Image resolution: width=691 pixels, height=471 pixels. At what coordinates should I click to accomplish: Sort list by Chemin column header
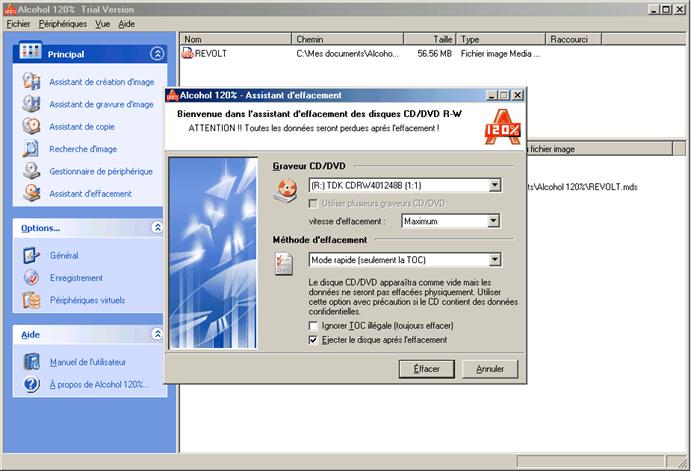click(347, 39)
